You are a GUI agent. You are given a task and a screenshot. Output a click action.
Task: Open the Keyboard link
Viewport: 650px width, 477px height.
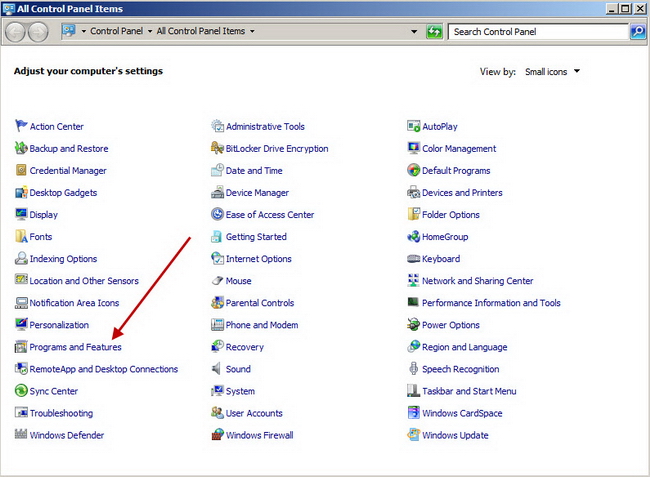[441, 259]
